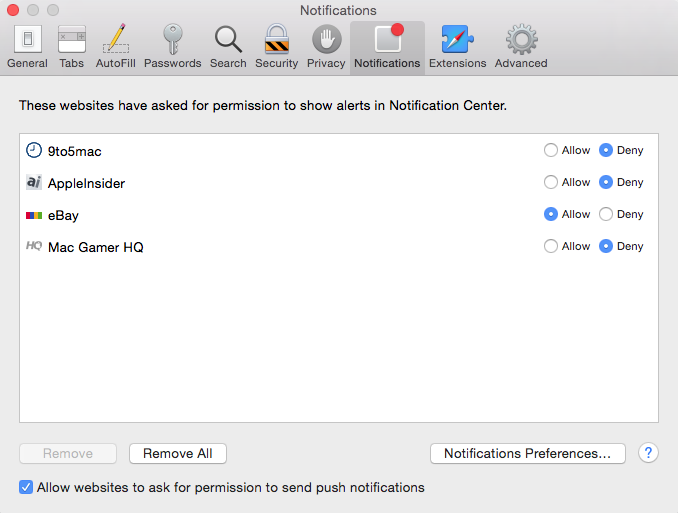Click the Remove button
Screen dimensions: 678x513
tap(68, 453)
